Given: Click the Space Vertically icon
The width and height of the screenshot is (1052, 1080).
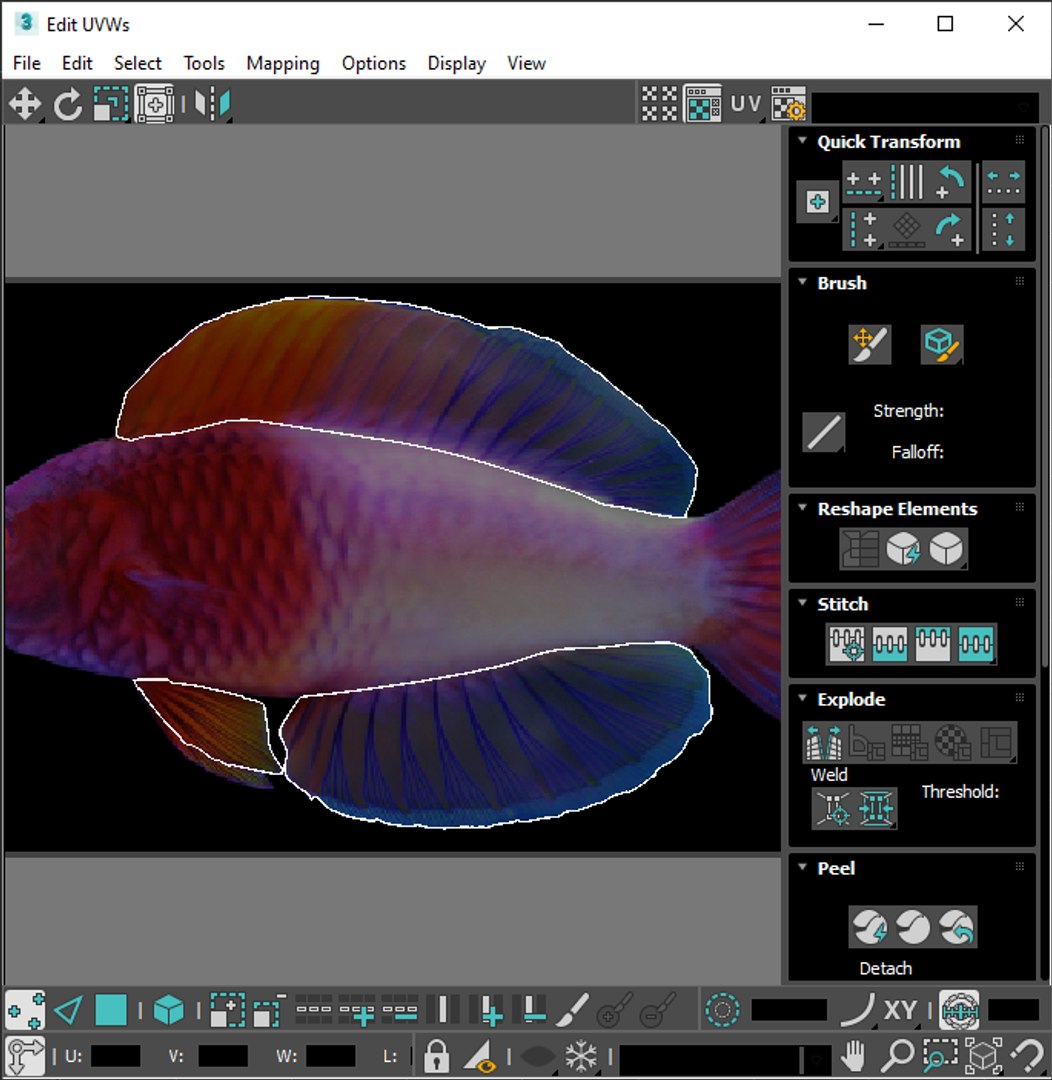Looking at the screenshot, I should tap(1003, 229).
